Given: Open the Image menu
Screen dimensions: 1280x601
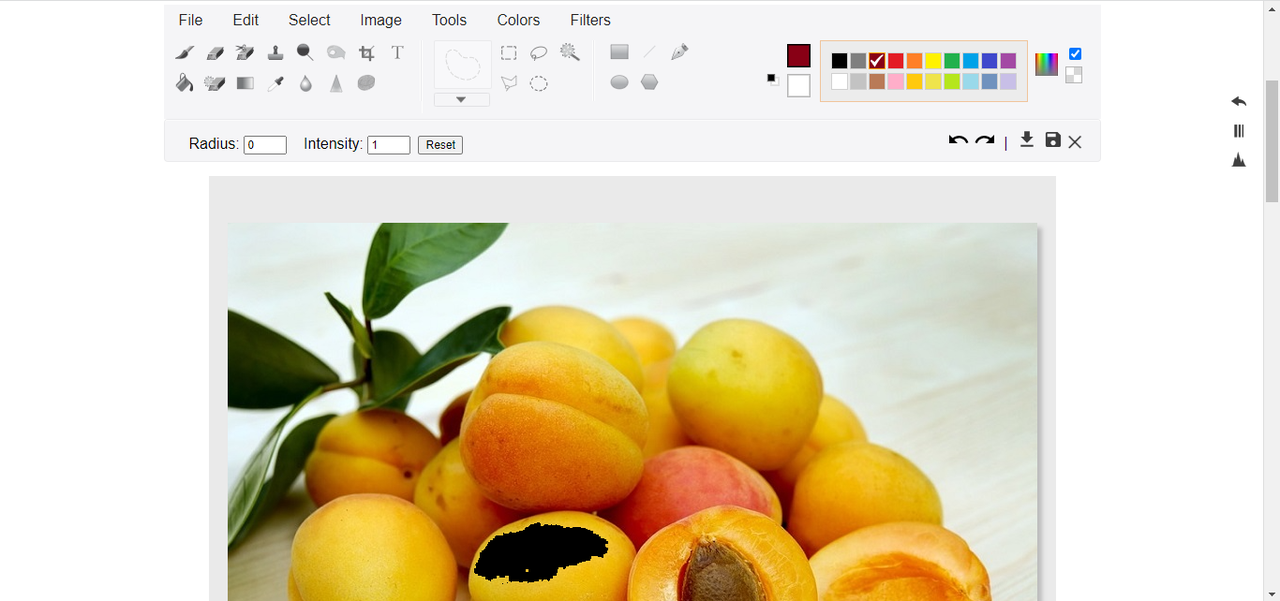Looking at the screenshot, I should click(x=381, y=20).
